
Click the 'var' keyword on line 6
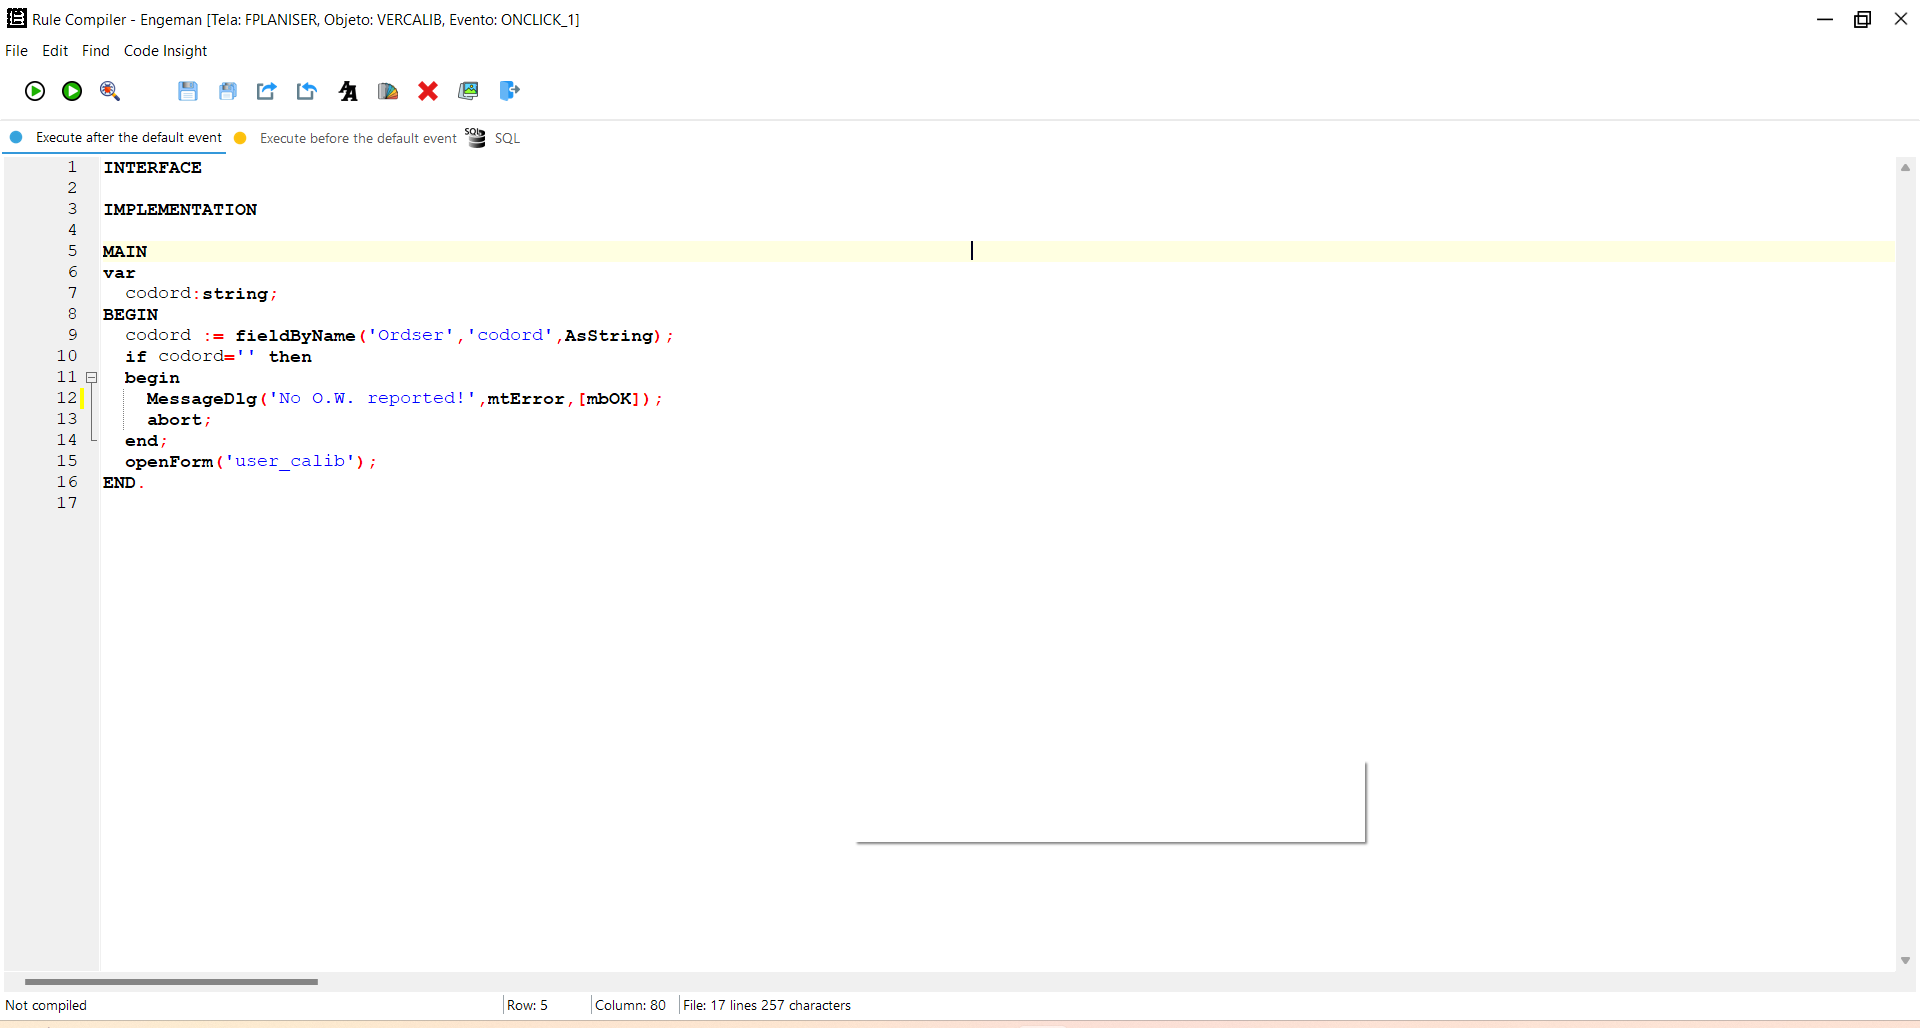coord(119,273)
